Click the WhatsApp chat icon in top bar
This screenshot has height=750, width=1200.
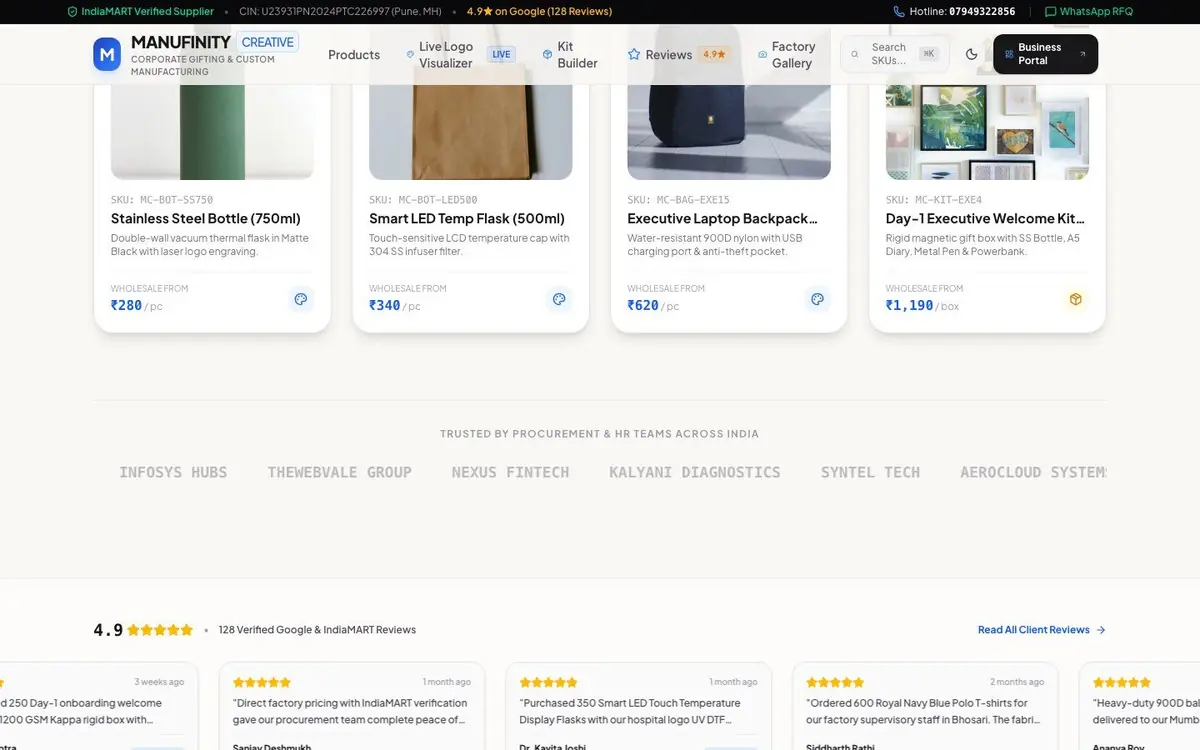click(1050, 12)
